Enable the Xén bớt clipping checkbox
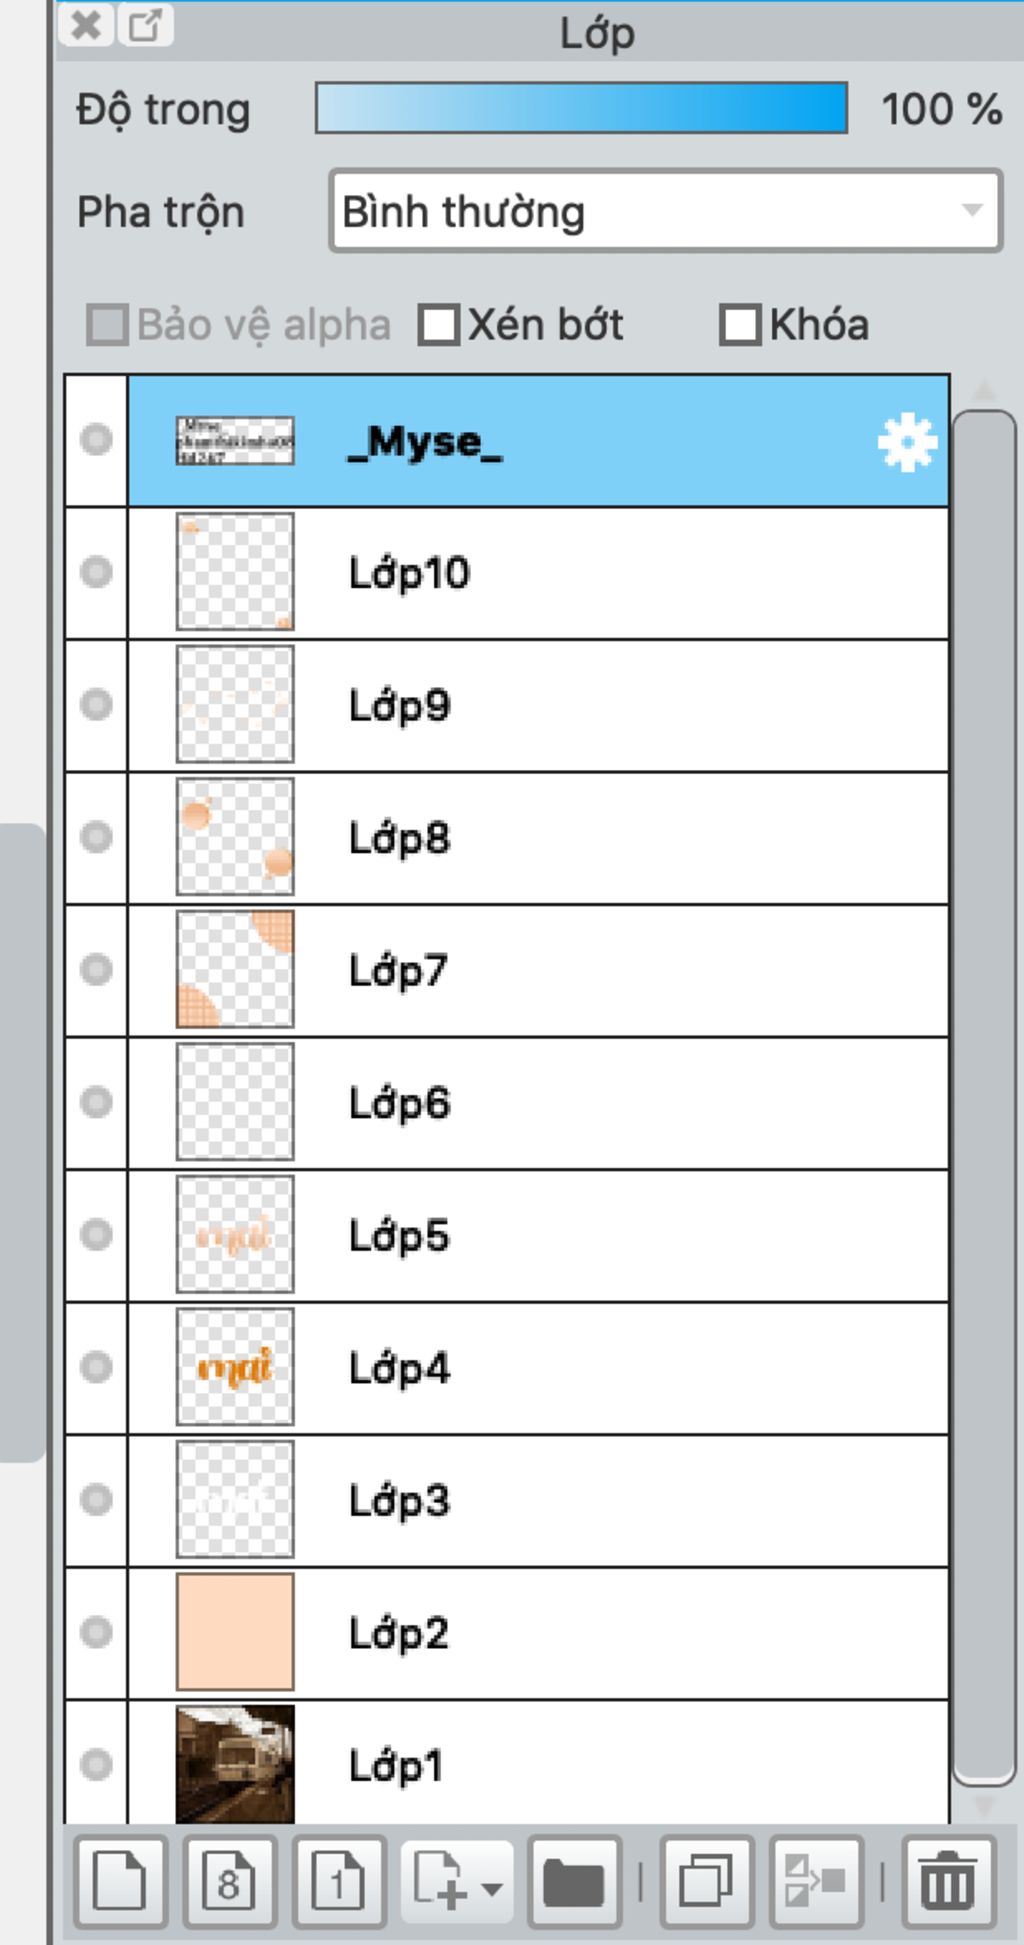 click(439, 326)
